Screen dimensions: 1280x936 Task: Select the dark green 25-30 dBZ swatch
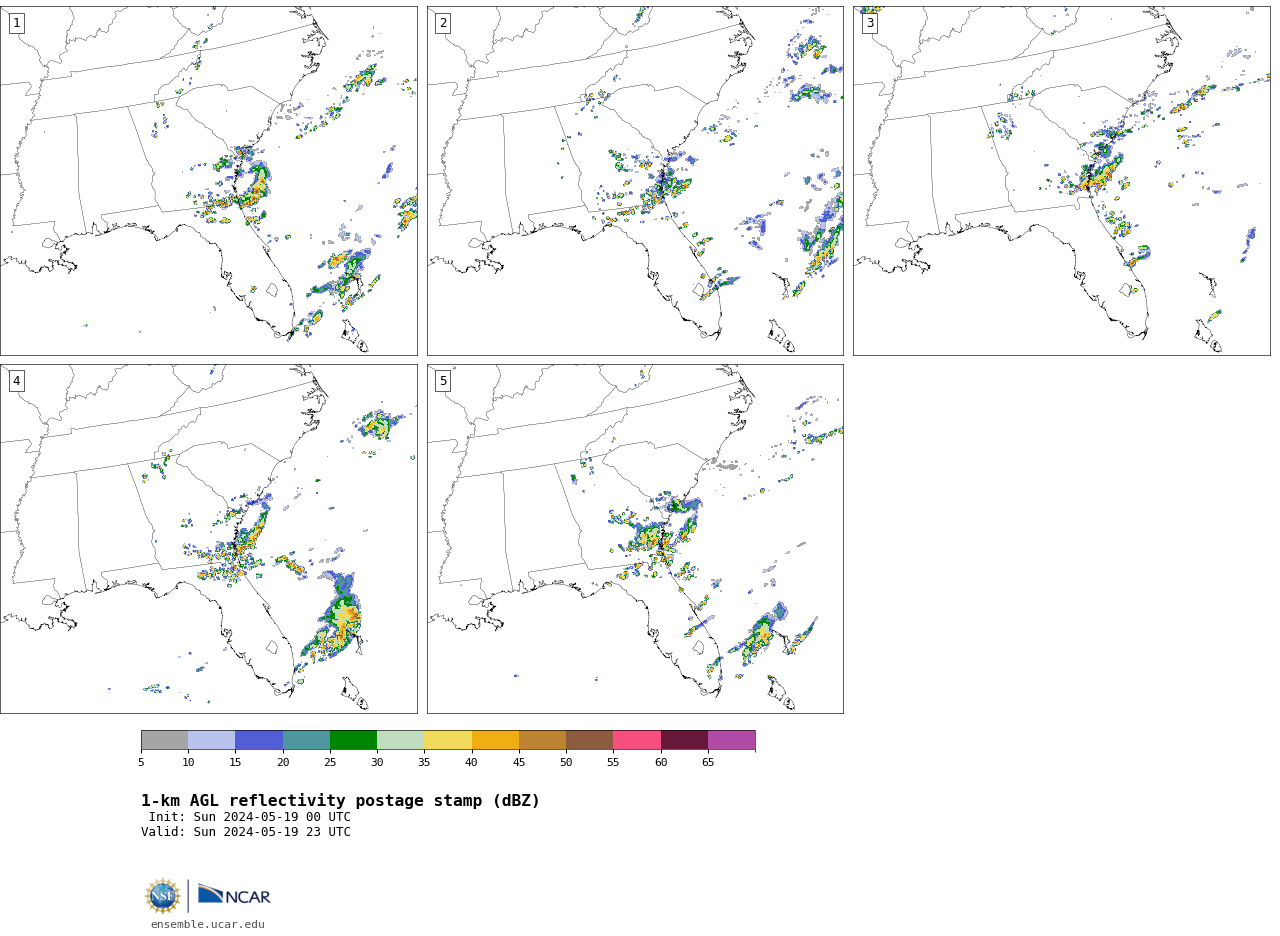click(353, 740)
